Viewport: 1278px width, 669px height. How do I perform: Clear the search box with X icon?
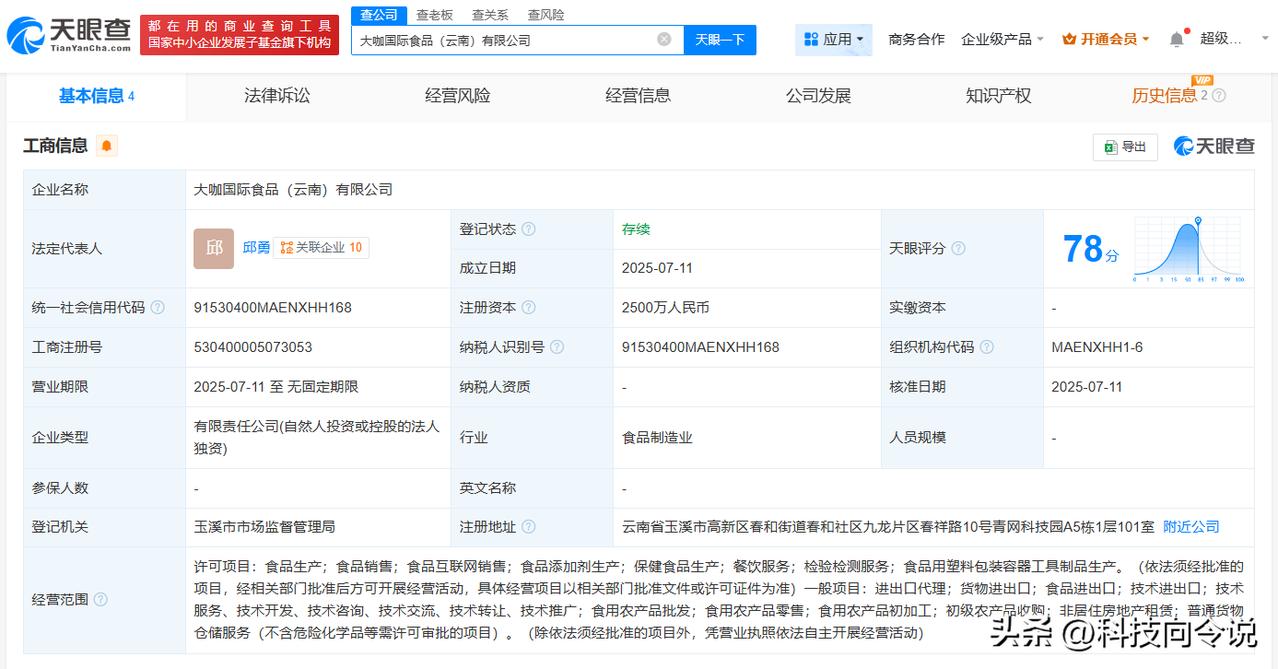pyautogui.click(x=664, y=39)
